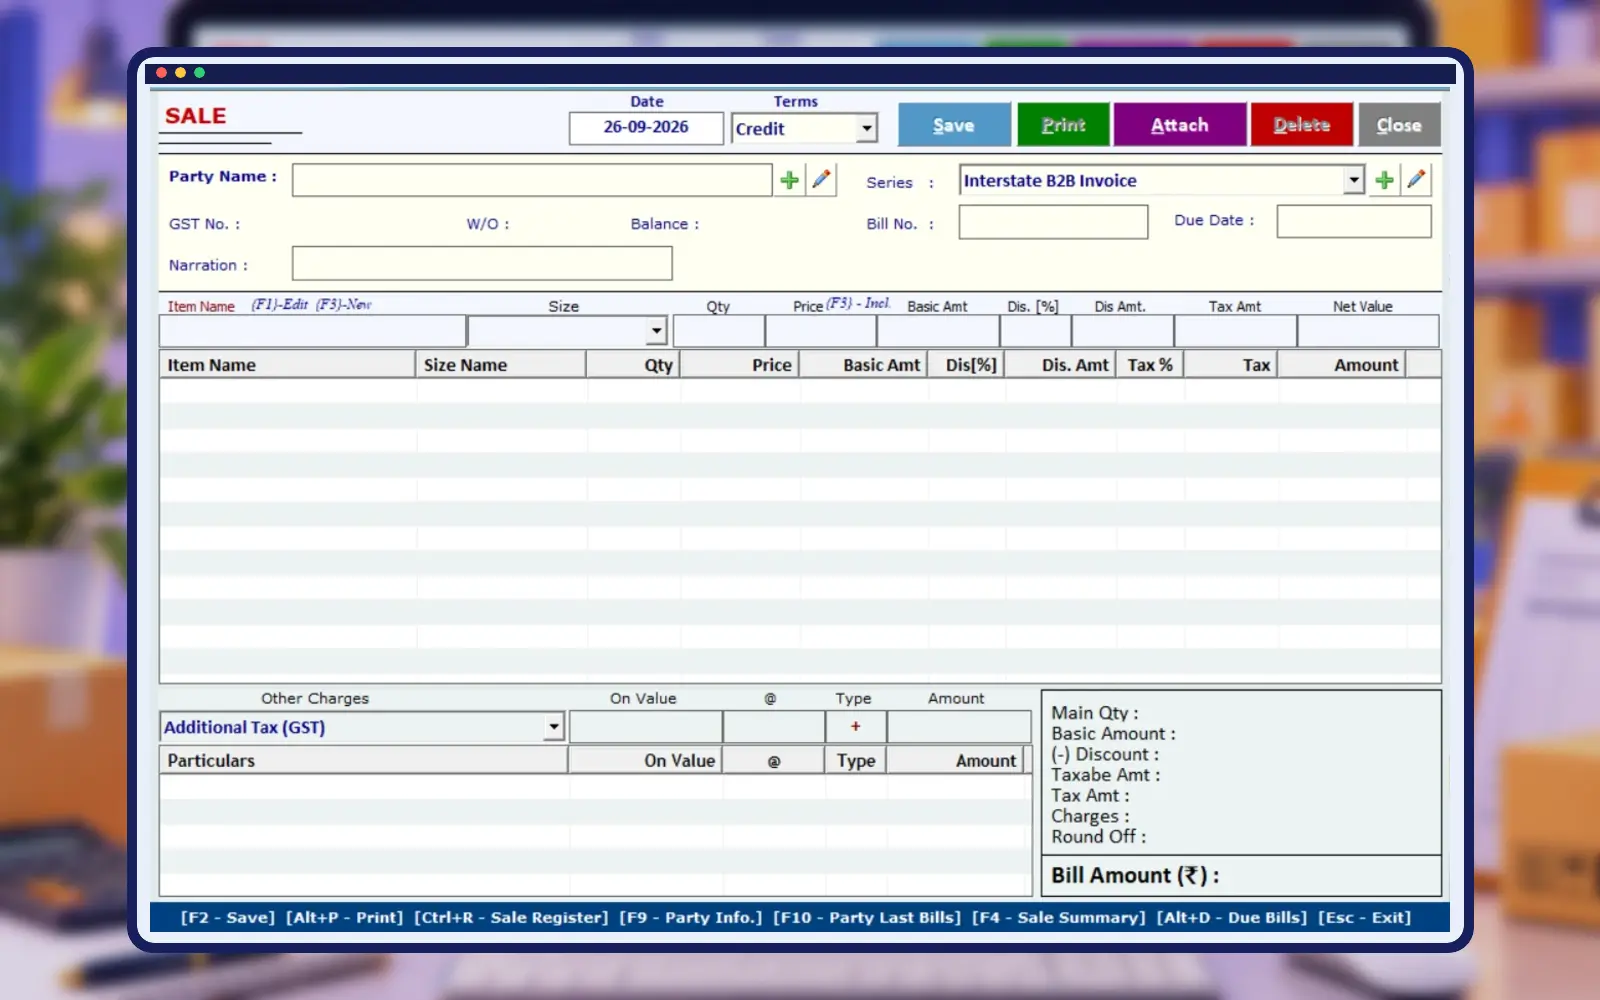Click the Basic Amt entry field
Screen dimensions: 1600x1000
click(x=938, y=331)
